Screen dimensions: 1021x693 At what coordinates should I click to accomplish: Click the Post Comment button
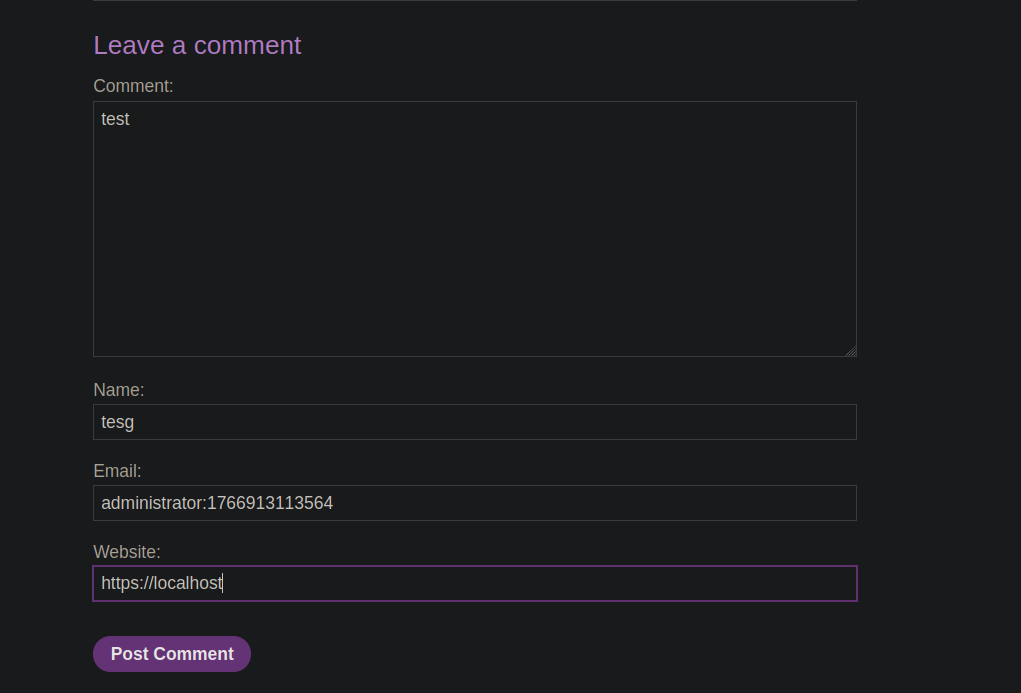172,654
